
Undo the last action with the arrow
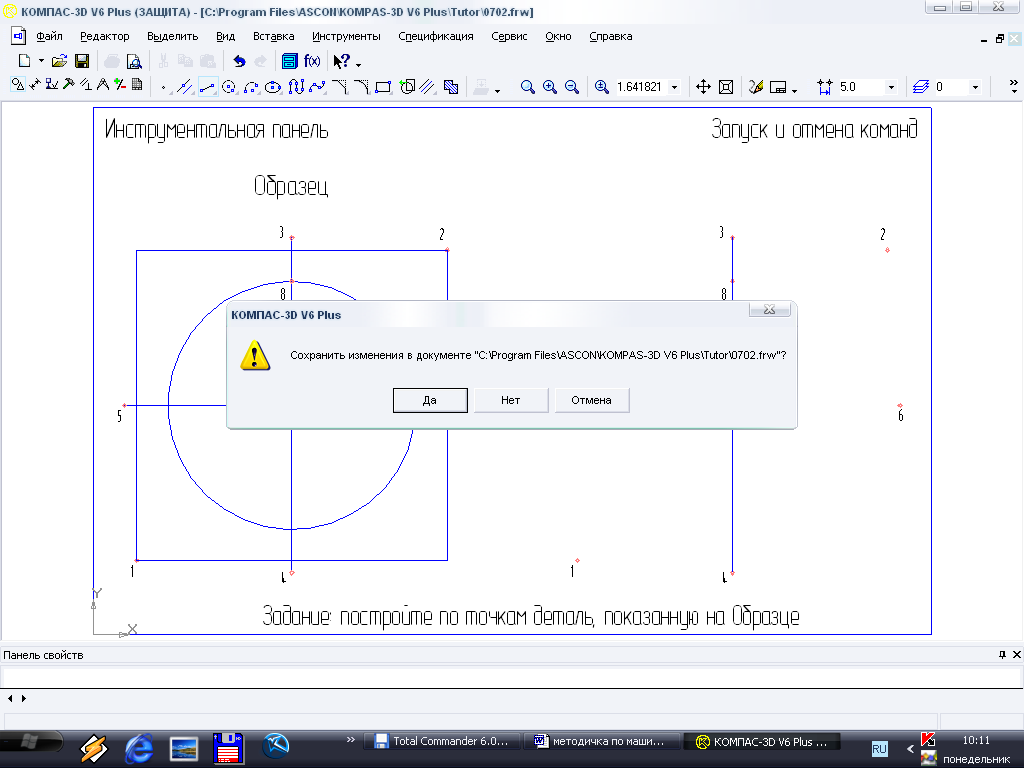coord(240,61)
